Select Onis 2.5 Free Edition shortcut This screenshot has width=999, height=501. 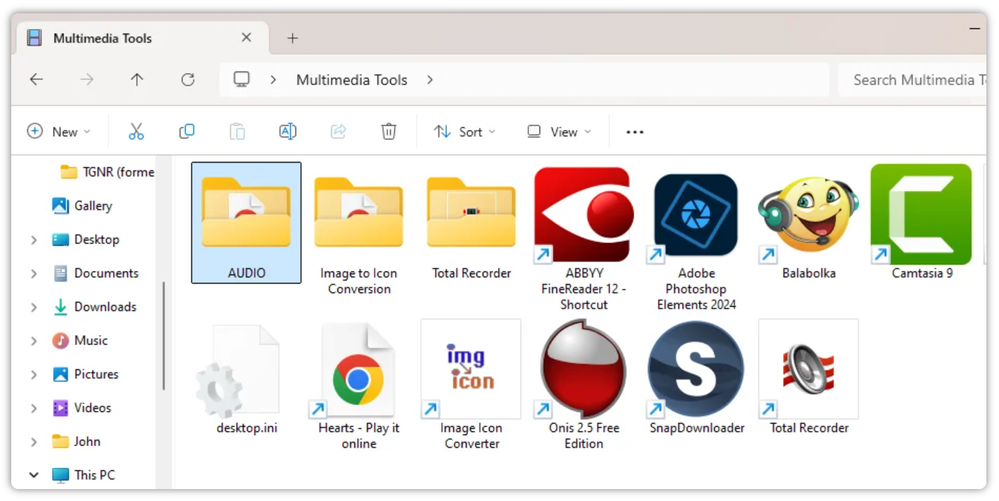[x=584, y=385]
